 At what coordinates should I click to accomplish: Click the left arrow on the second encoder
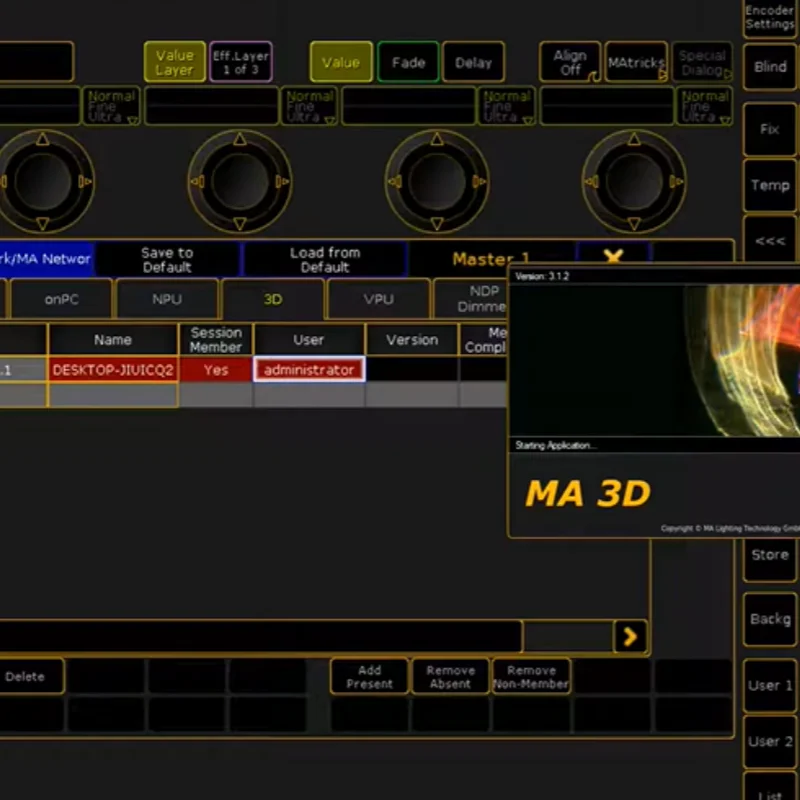click(x=197, y=181)
